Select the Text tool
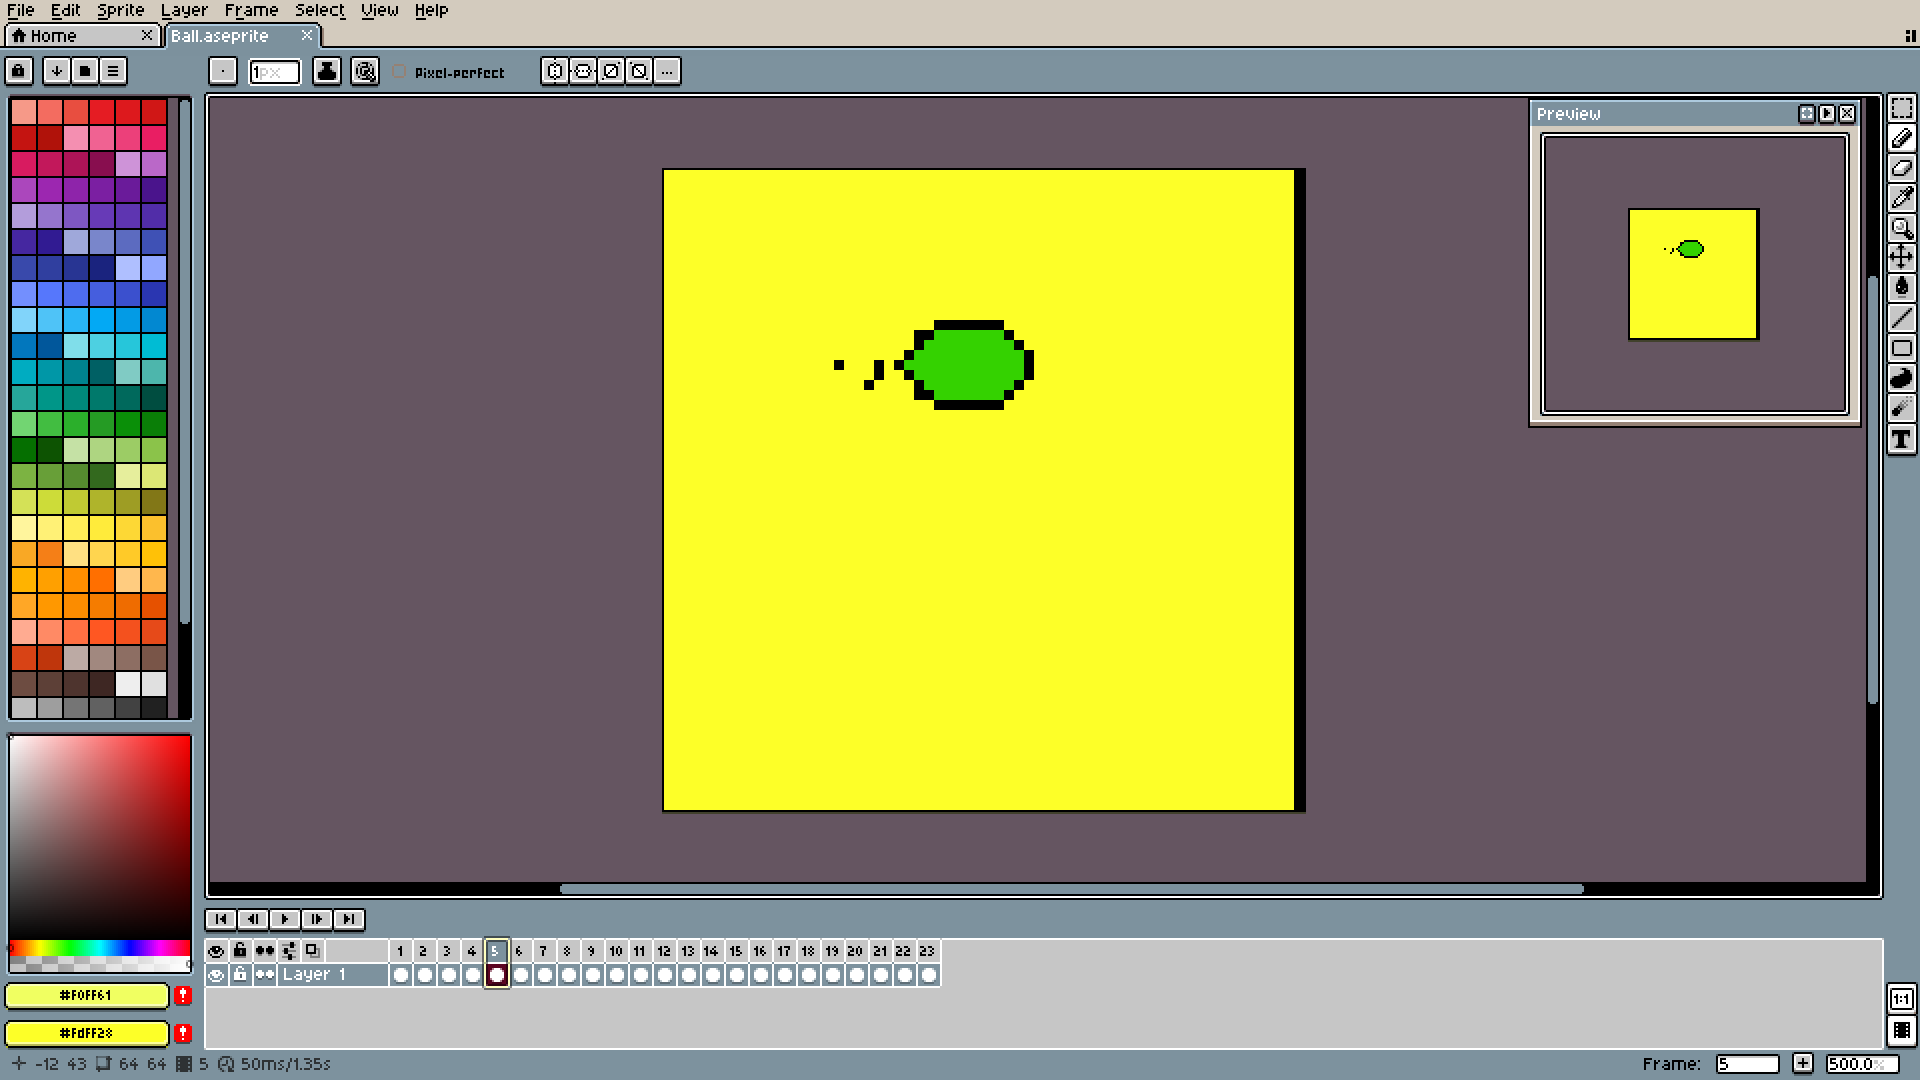Image resolution: width=1920 pixels, height=1080 pixels. pos(1901,439)
